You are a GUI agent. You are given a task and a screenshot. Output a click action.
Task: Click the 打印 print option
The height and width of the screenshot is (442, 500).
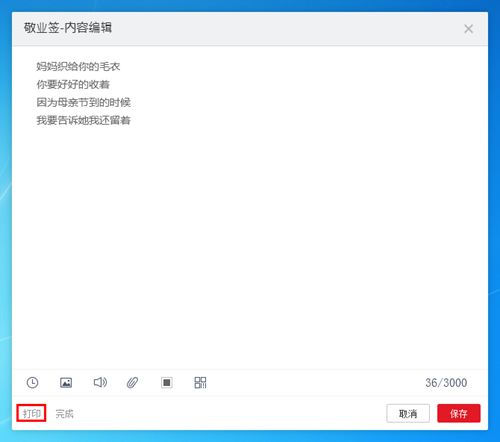pos(31,413)
